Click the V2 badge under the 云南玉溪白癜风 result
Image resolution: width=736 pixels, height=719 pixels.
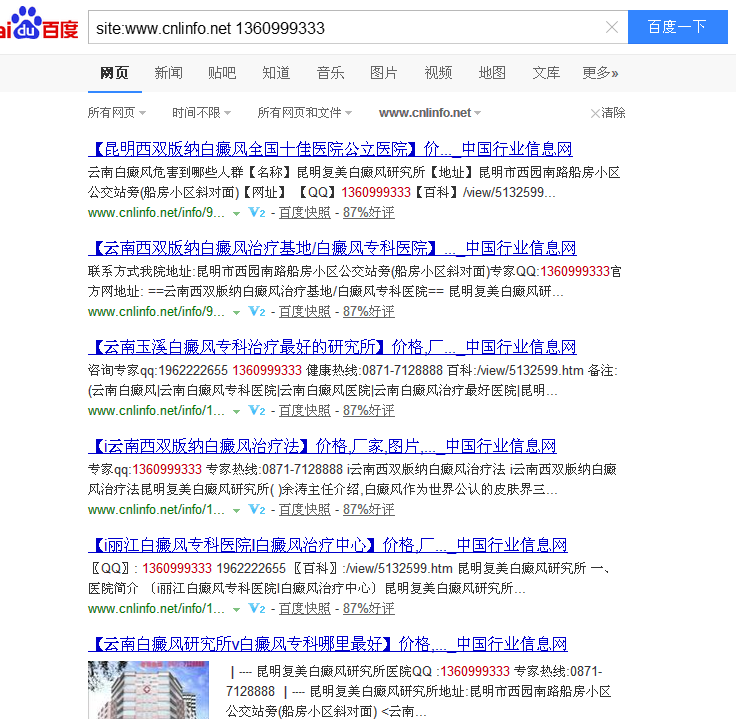(x=257, y=411)
